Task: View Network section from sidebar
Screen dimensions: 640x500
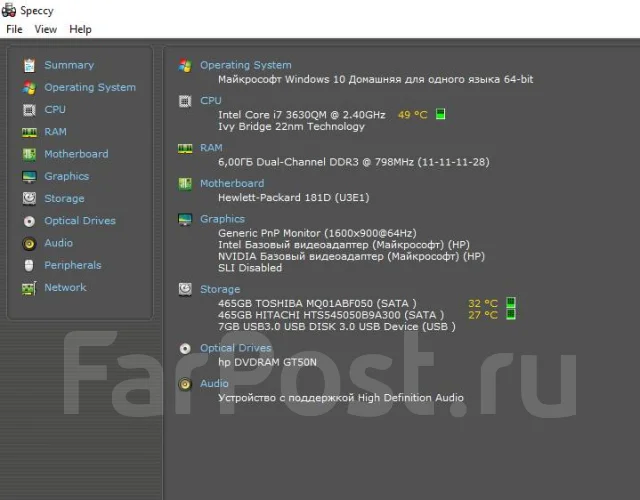Action: tap(65, 287)
